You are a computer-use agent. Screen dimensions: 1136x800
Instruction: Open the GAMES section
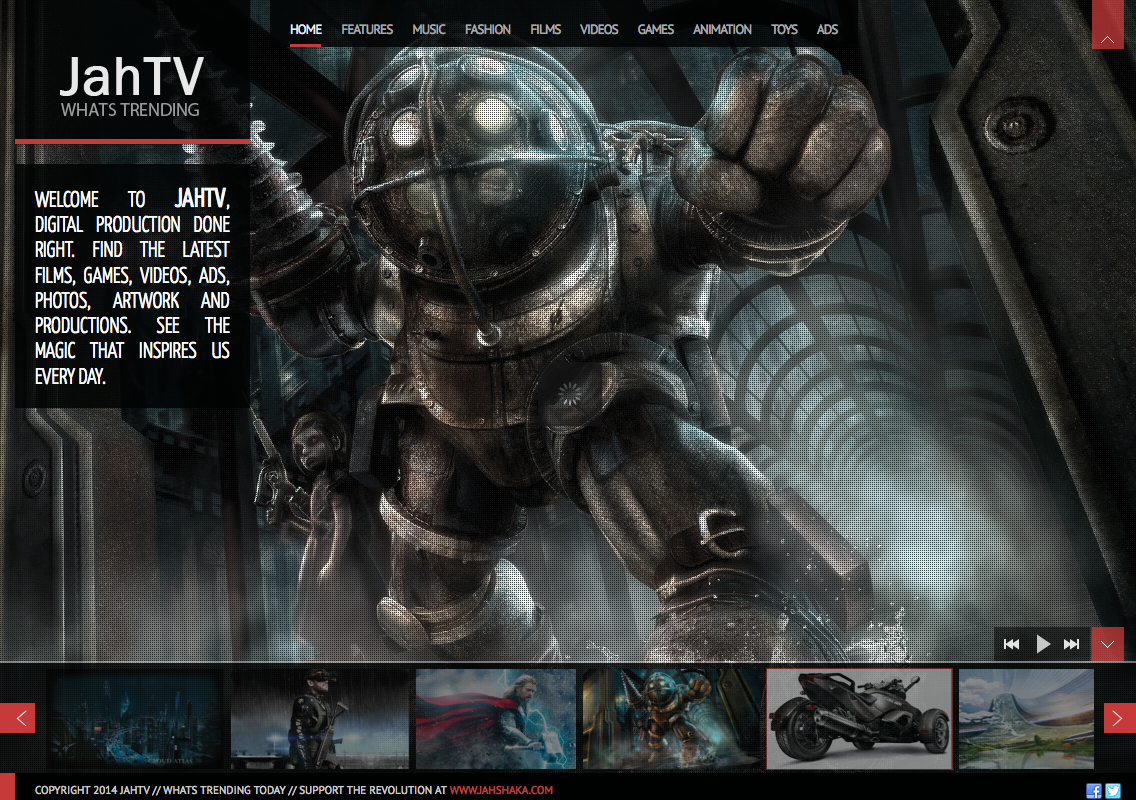pos(656,30)
